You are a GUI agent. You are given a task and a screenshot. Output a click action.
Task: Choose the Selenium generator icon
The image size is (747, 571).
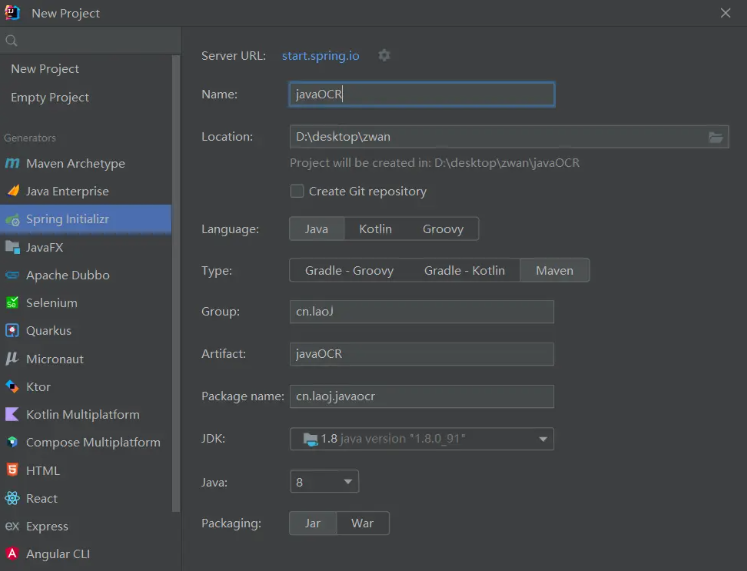click(12, 303)
